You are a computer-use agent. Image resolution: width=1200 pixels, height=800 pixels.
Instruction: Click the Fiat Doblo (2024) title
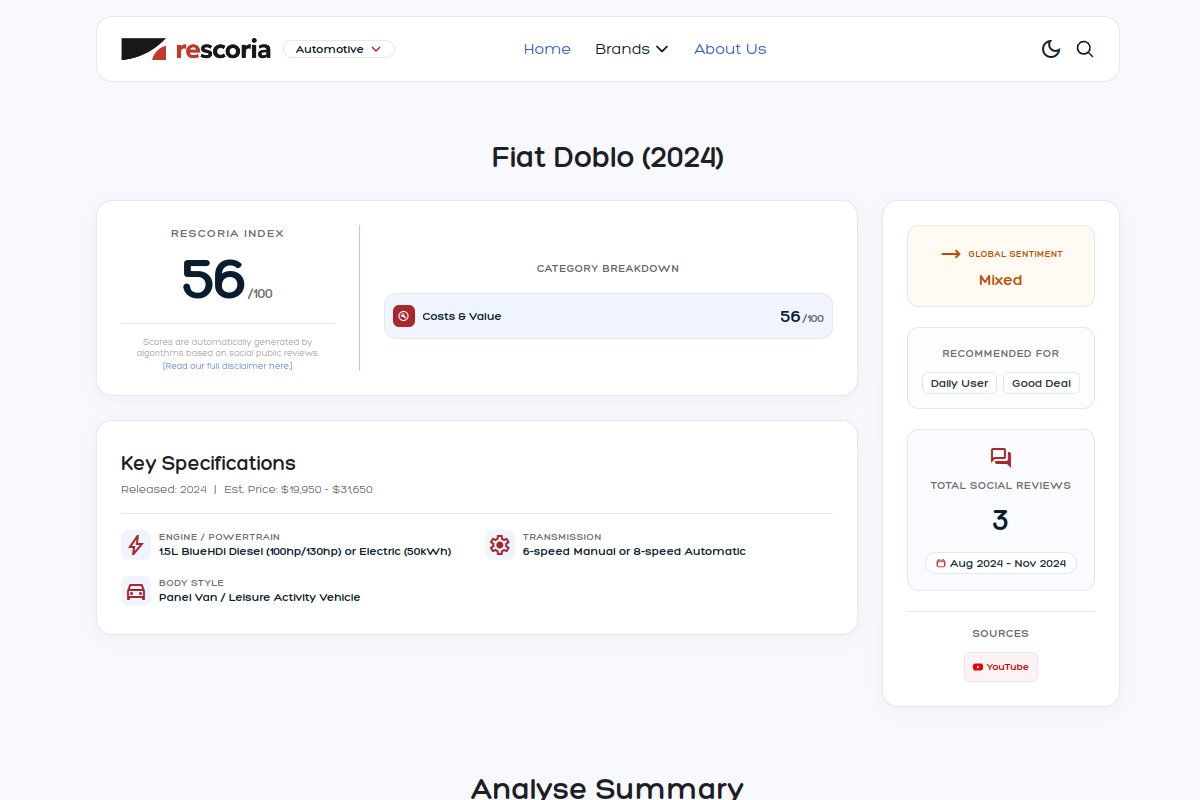point(608,157)
